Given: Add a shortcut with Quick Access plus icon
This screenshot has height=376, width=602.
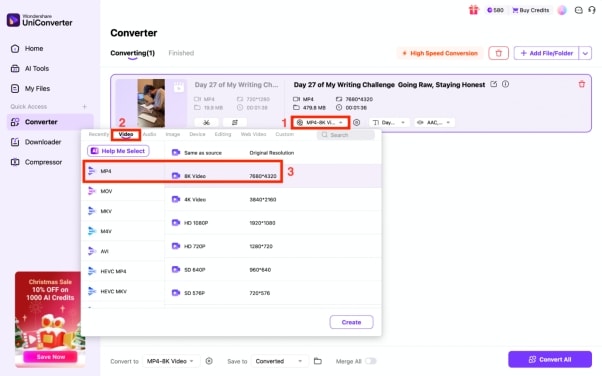Looking at the screenshot, I should point(84,106).
